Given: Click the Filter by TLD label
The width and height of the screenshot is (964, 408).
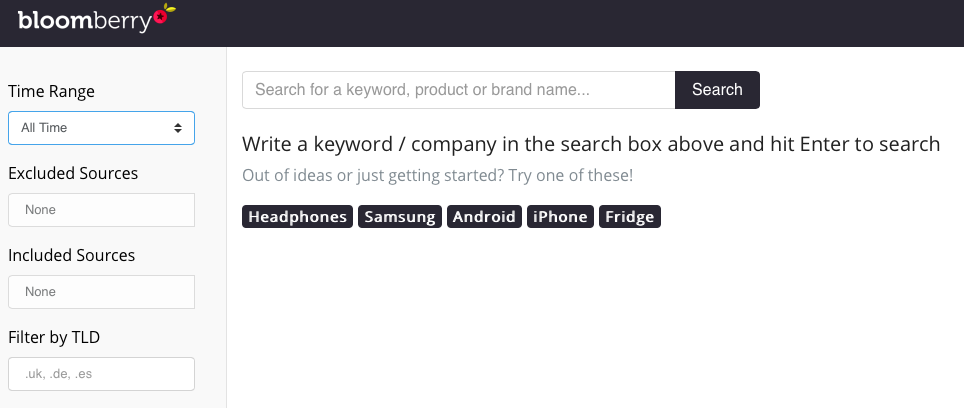Looking at the screenshot, I should (x=54, y=337).
